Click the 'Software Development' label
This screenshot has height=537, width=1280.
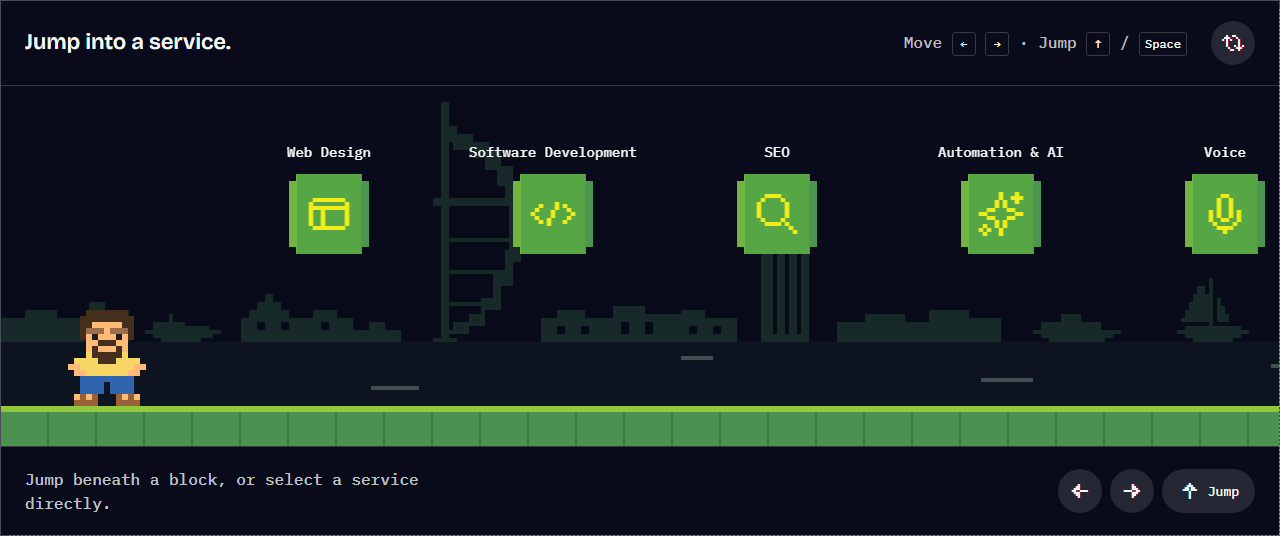click(x=553, y=152)
